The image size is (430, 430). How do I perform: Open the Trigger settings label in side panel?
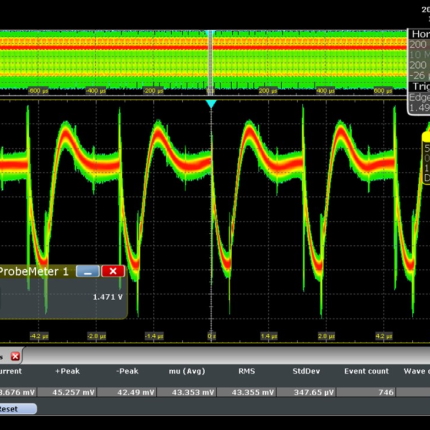(x=421, y=87)
